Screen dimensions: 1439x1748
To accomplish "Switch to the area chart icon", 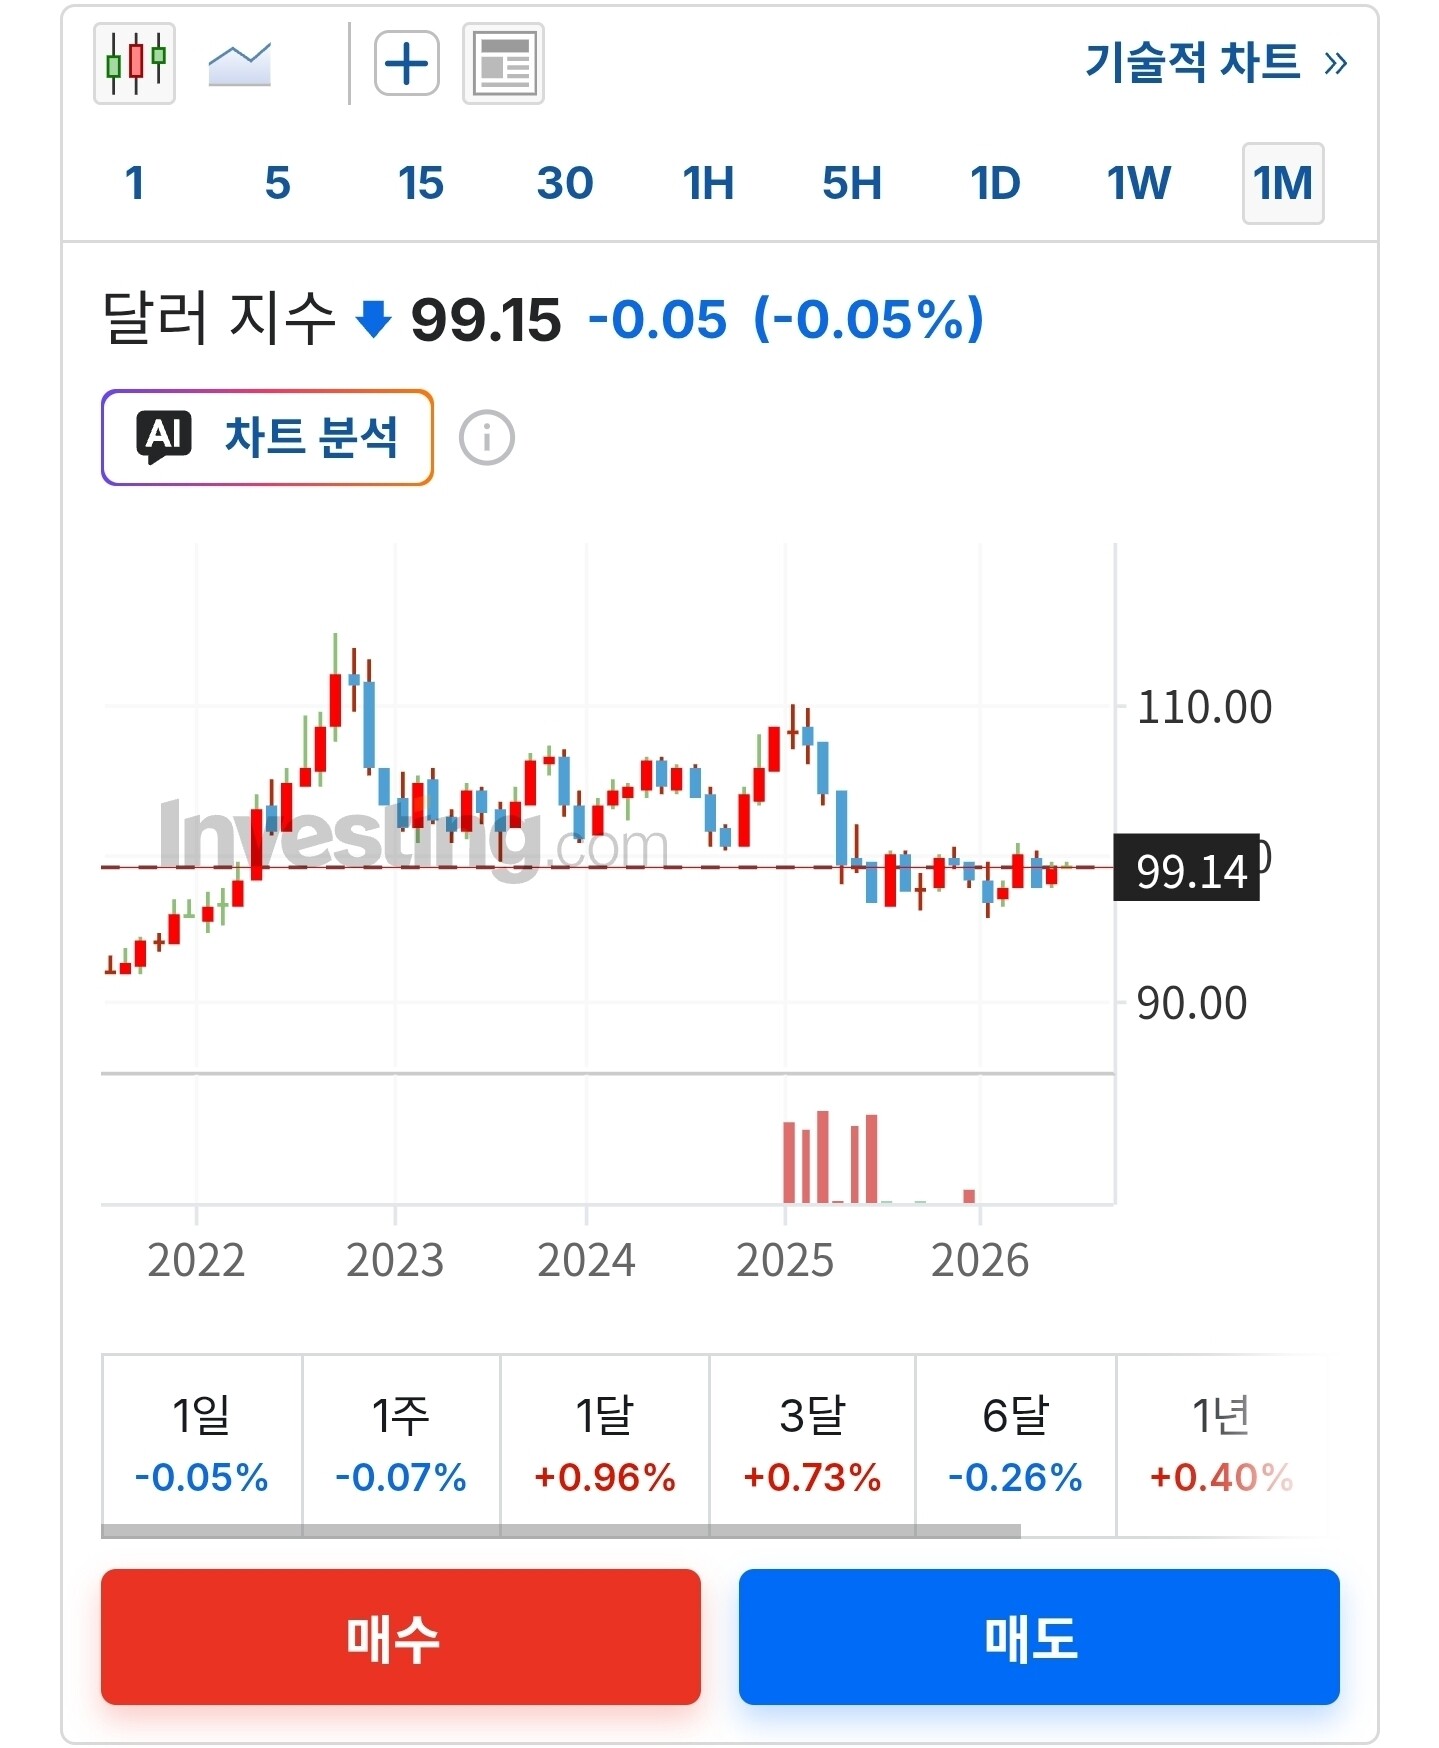I will click(239, 64).
